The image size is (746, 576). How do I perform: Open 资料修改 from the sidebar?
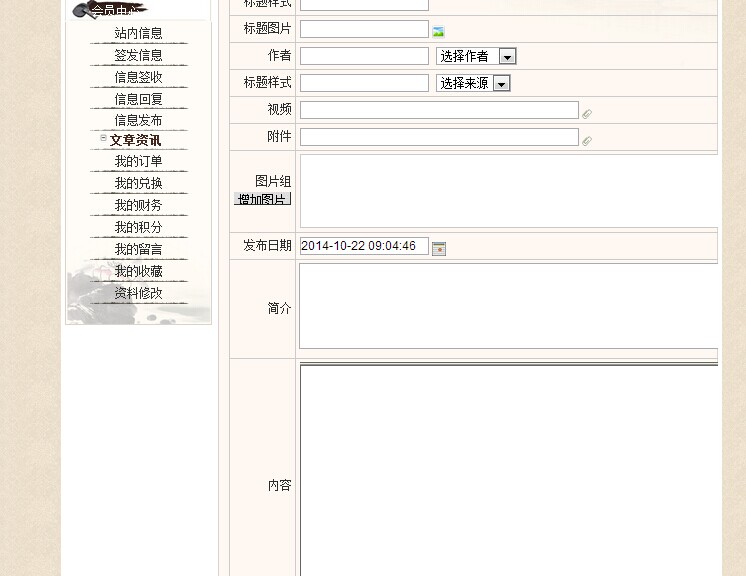tap(138, 293)
